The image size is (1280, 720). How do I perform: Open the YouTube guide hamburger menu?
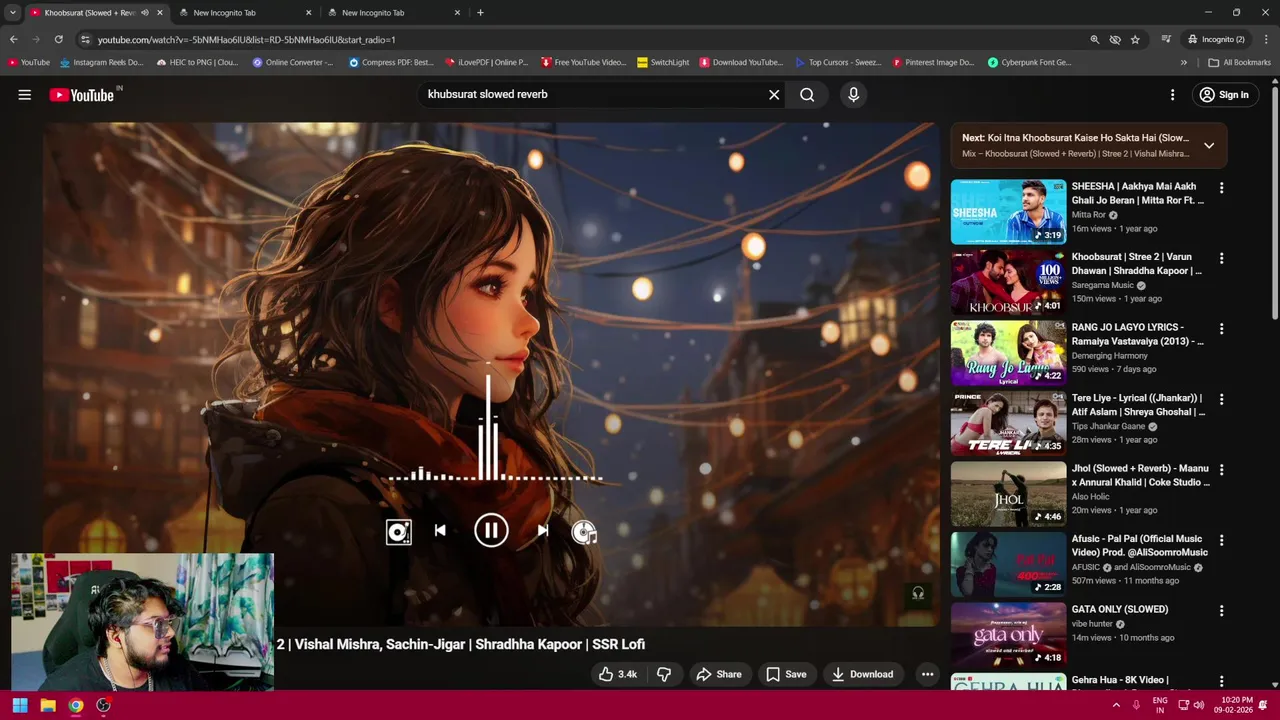[24, 95]
